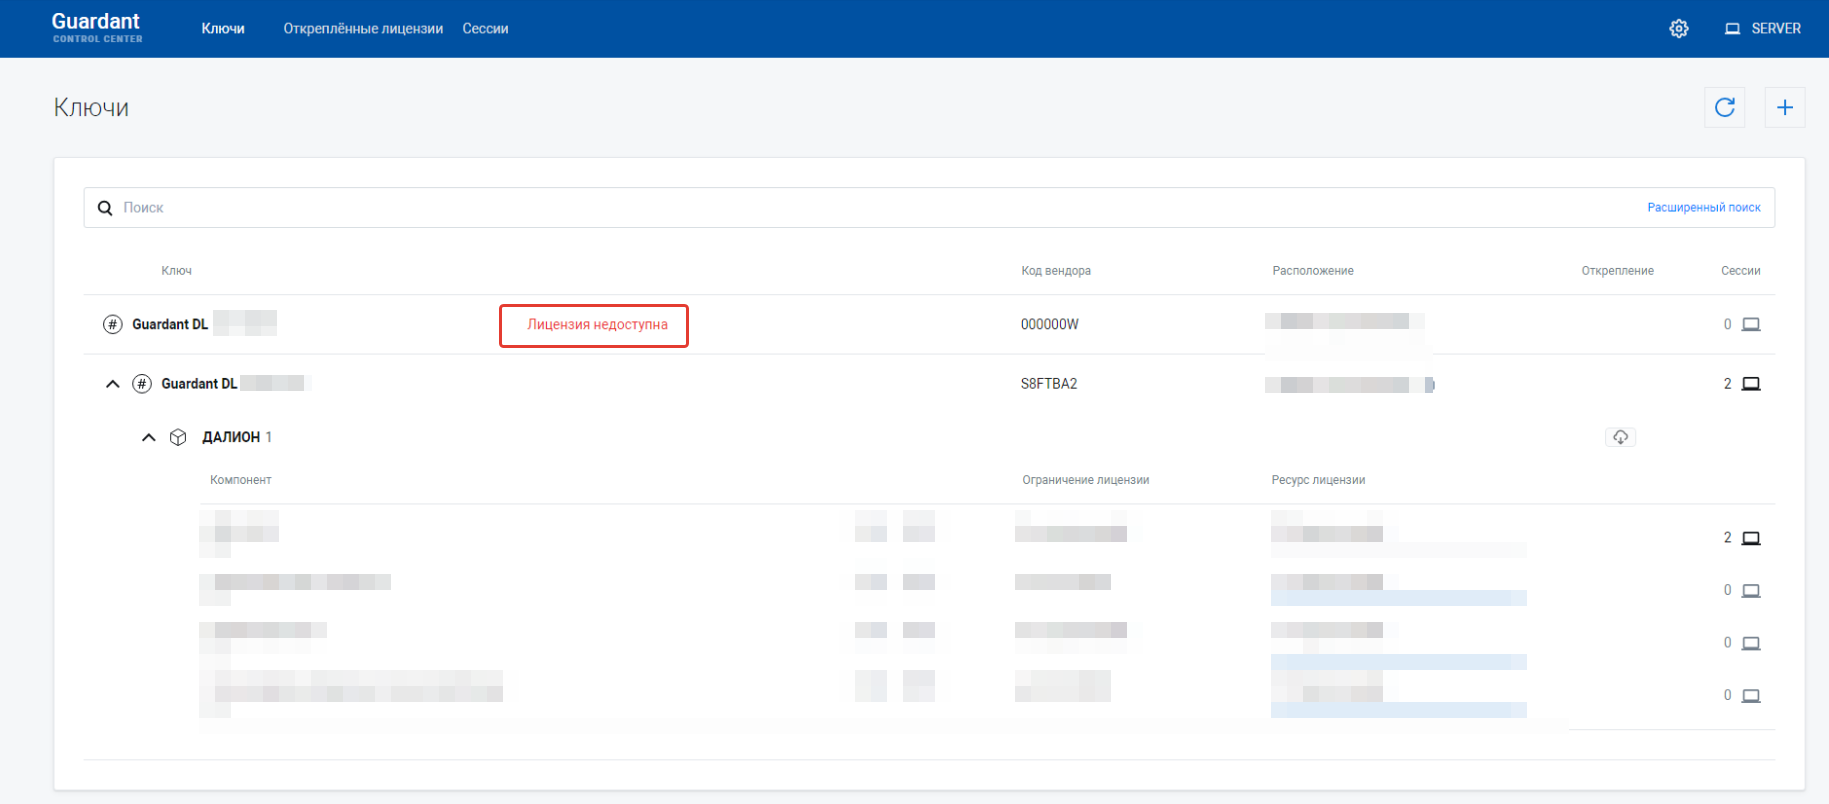The image size is (1829, 804).
Task: Collapse the S8FTBA2 Guardant DL key
Action: pyautogui.click(x=113, y=384)
